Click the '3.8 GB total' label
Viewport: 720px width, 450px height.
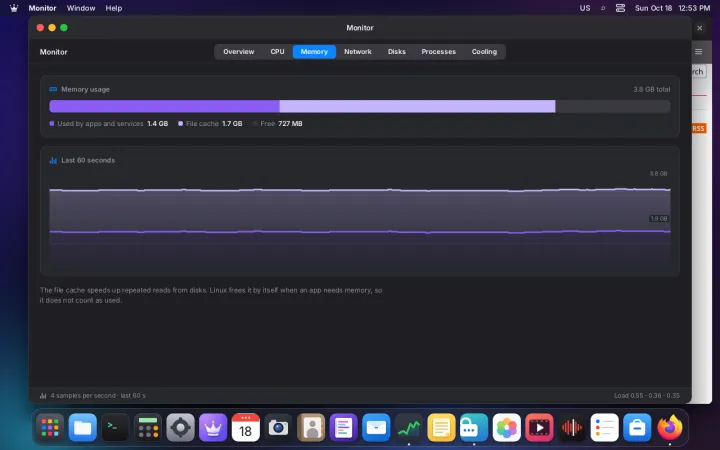click(x=652, y=90)
